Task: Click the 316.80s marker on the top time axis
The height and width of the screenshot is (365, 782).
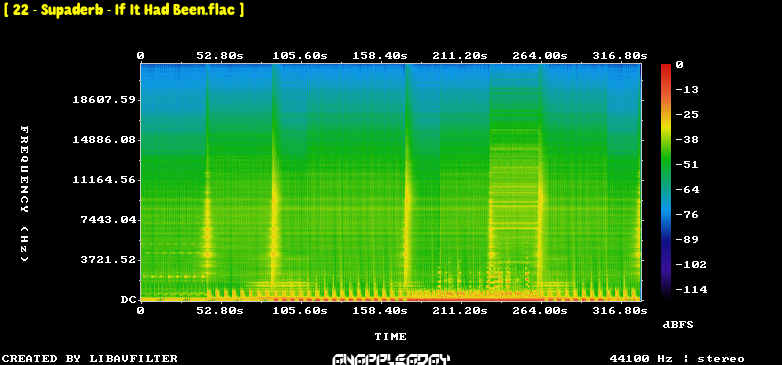Action: click(x=619, y=56)
